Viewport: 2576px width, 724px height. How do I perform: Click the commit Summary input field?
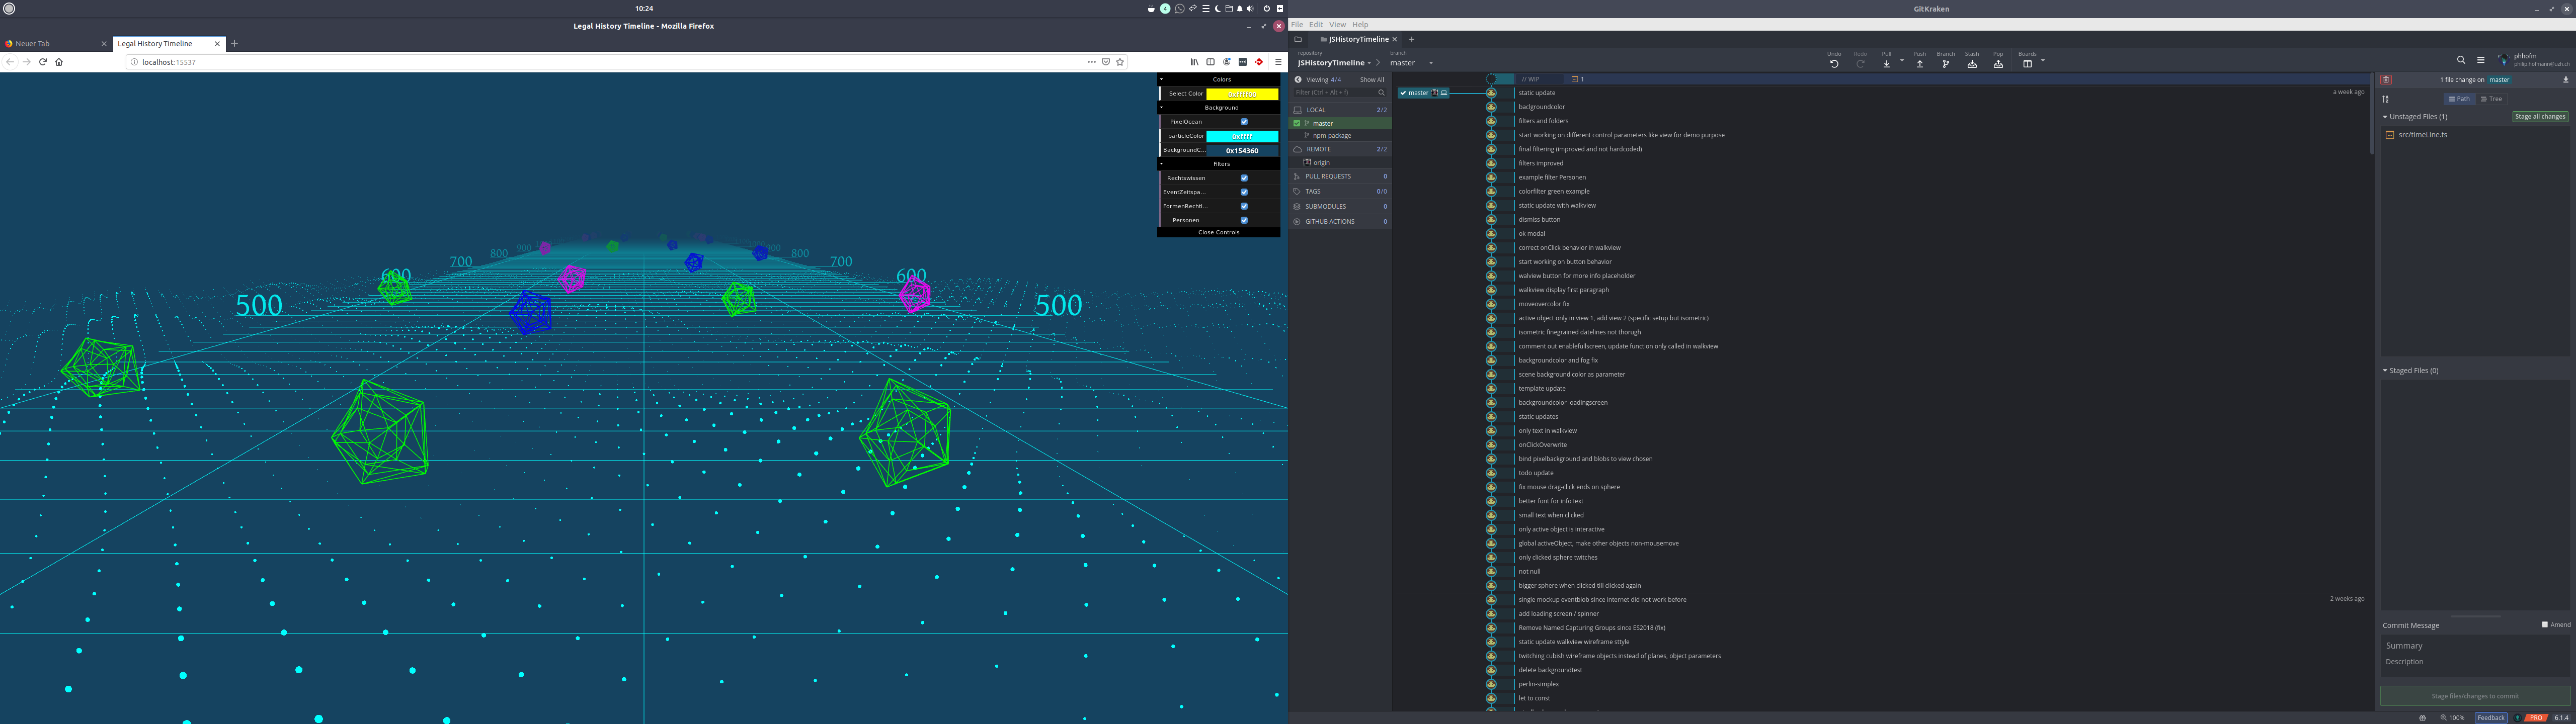(x=2475, y=646)
